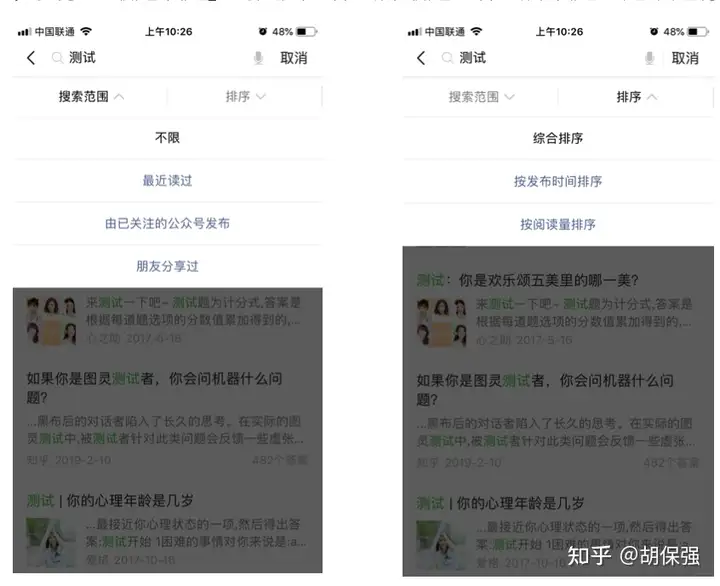Tap the WiFi icon on right status bar
Image resolution: width=720 pixels, height=586 pixels.
pyautogui.click(x=477, y=31)
